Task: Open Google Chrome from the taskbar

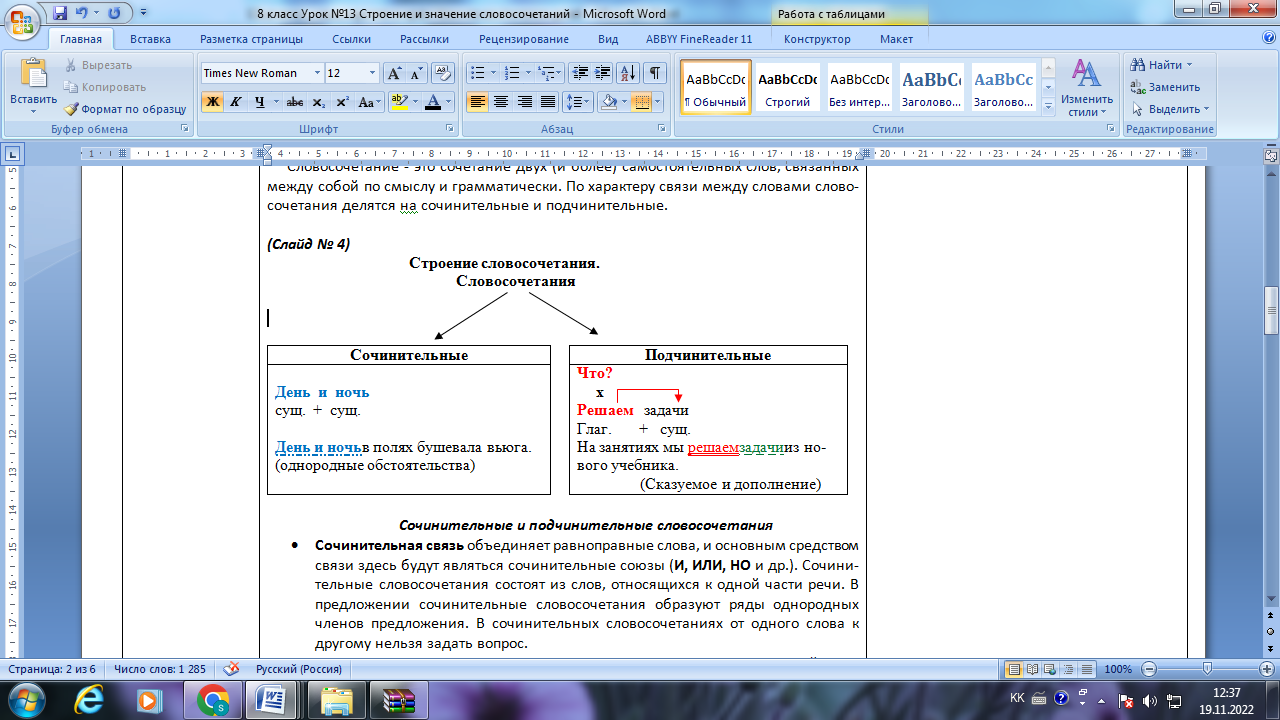Action: pyautogui.click(x=213, y=699)
